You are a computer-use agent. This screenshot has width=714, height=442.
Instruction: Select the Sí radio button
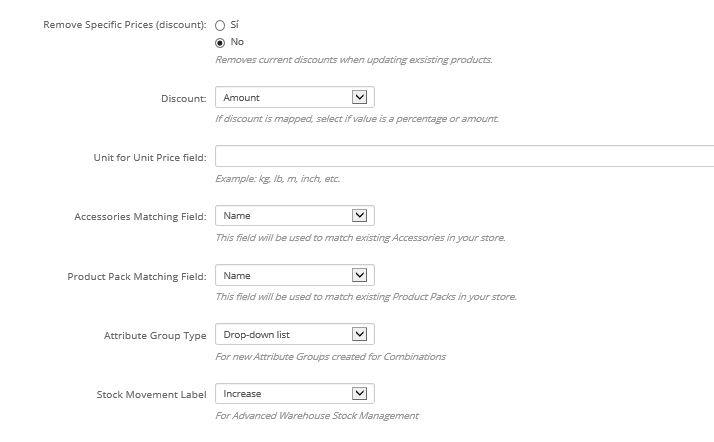[220, 25]
